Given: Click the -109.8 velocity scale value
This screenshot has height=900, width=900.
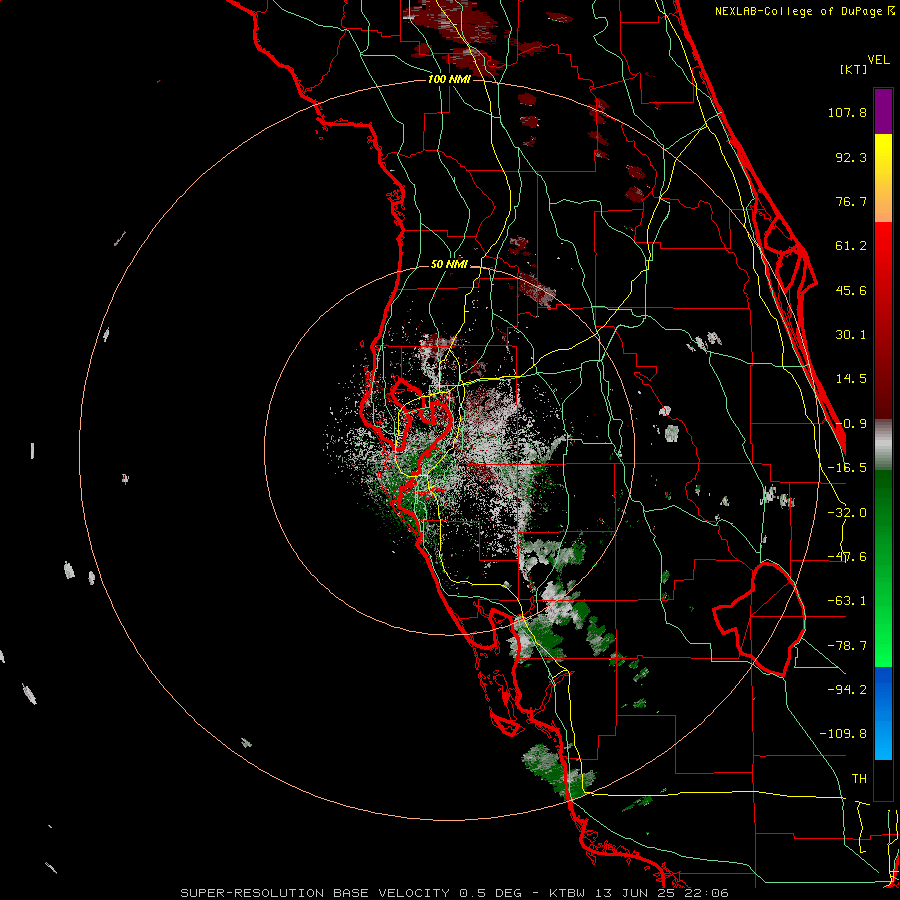Looking at the screenshot, I should [x=843, y=734].
